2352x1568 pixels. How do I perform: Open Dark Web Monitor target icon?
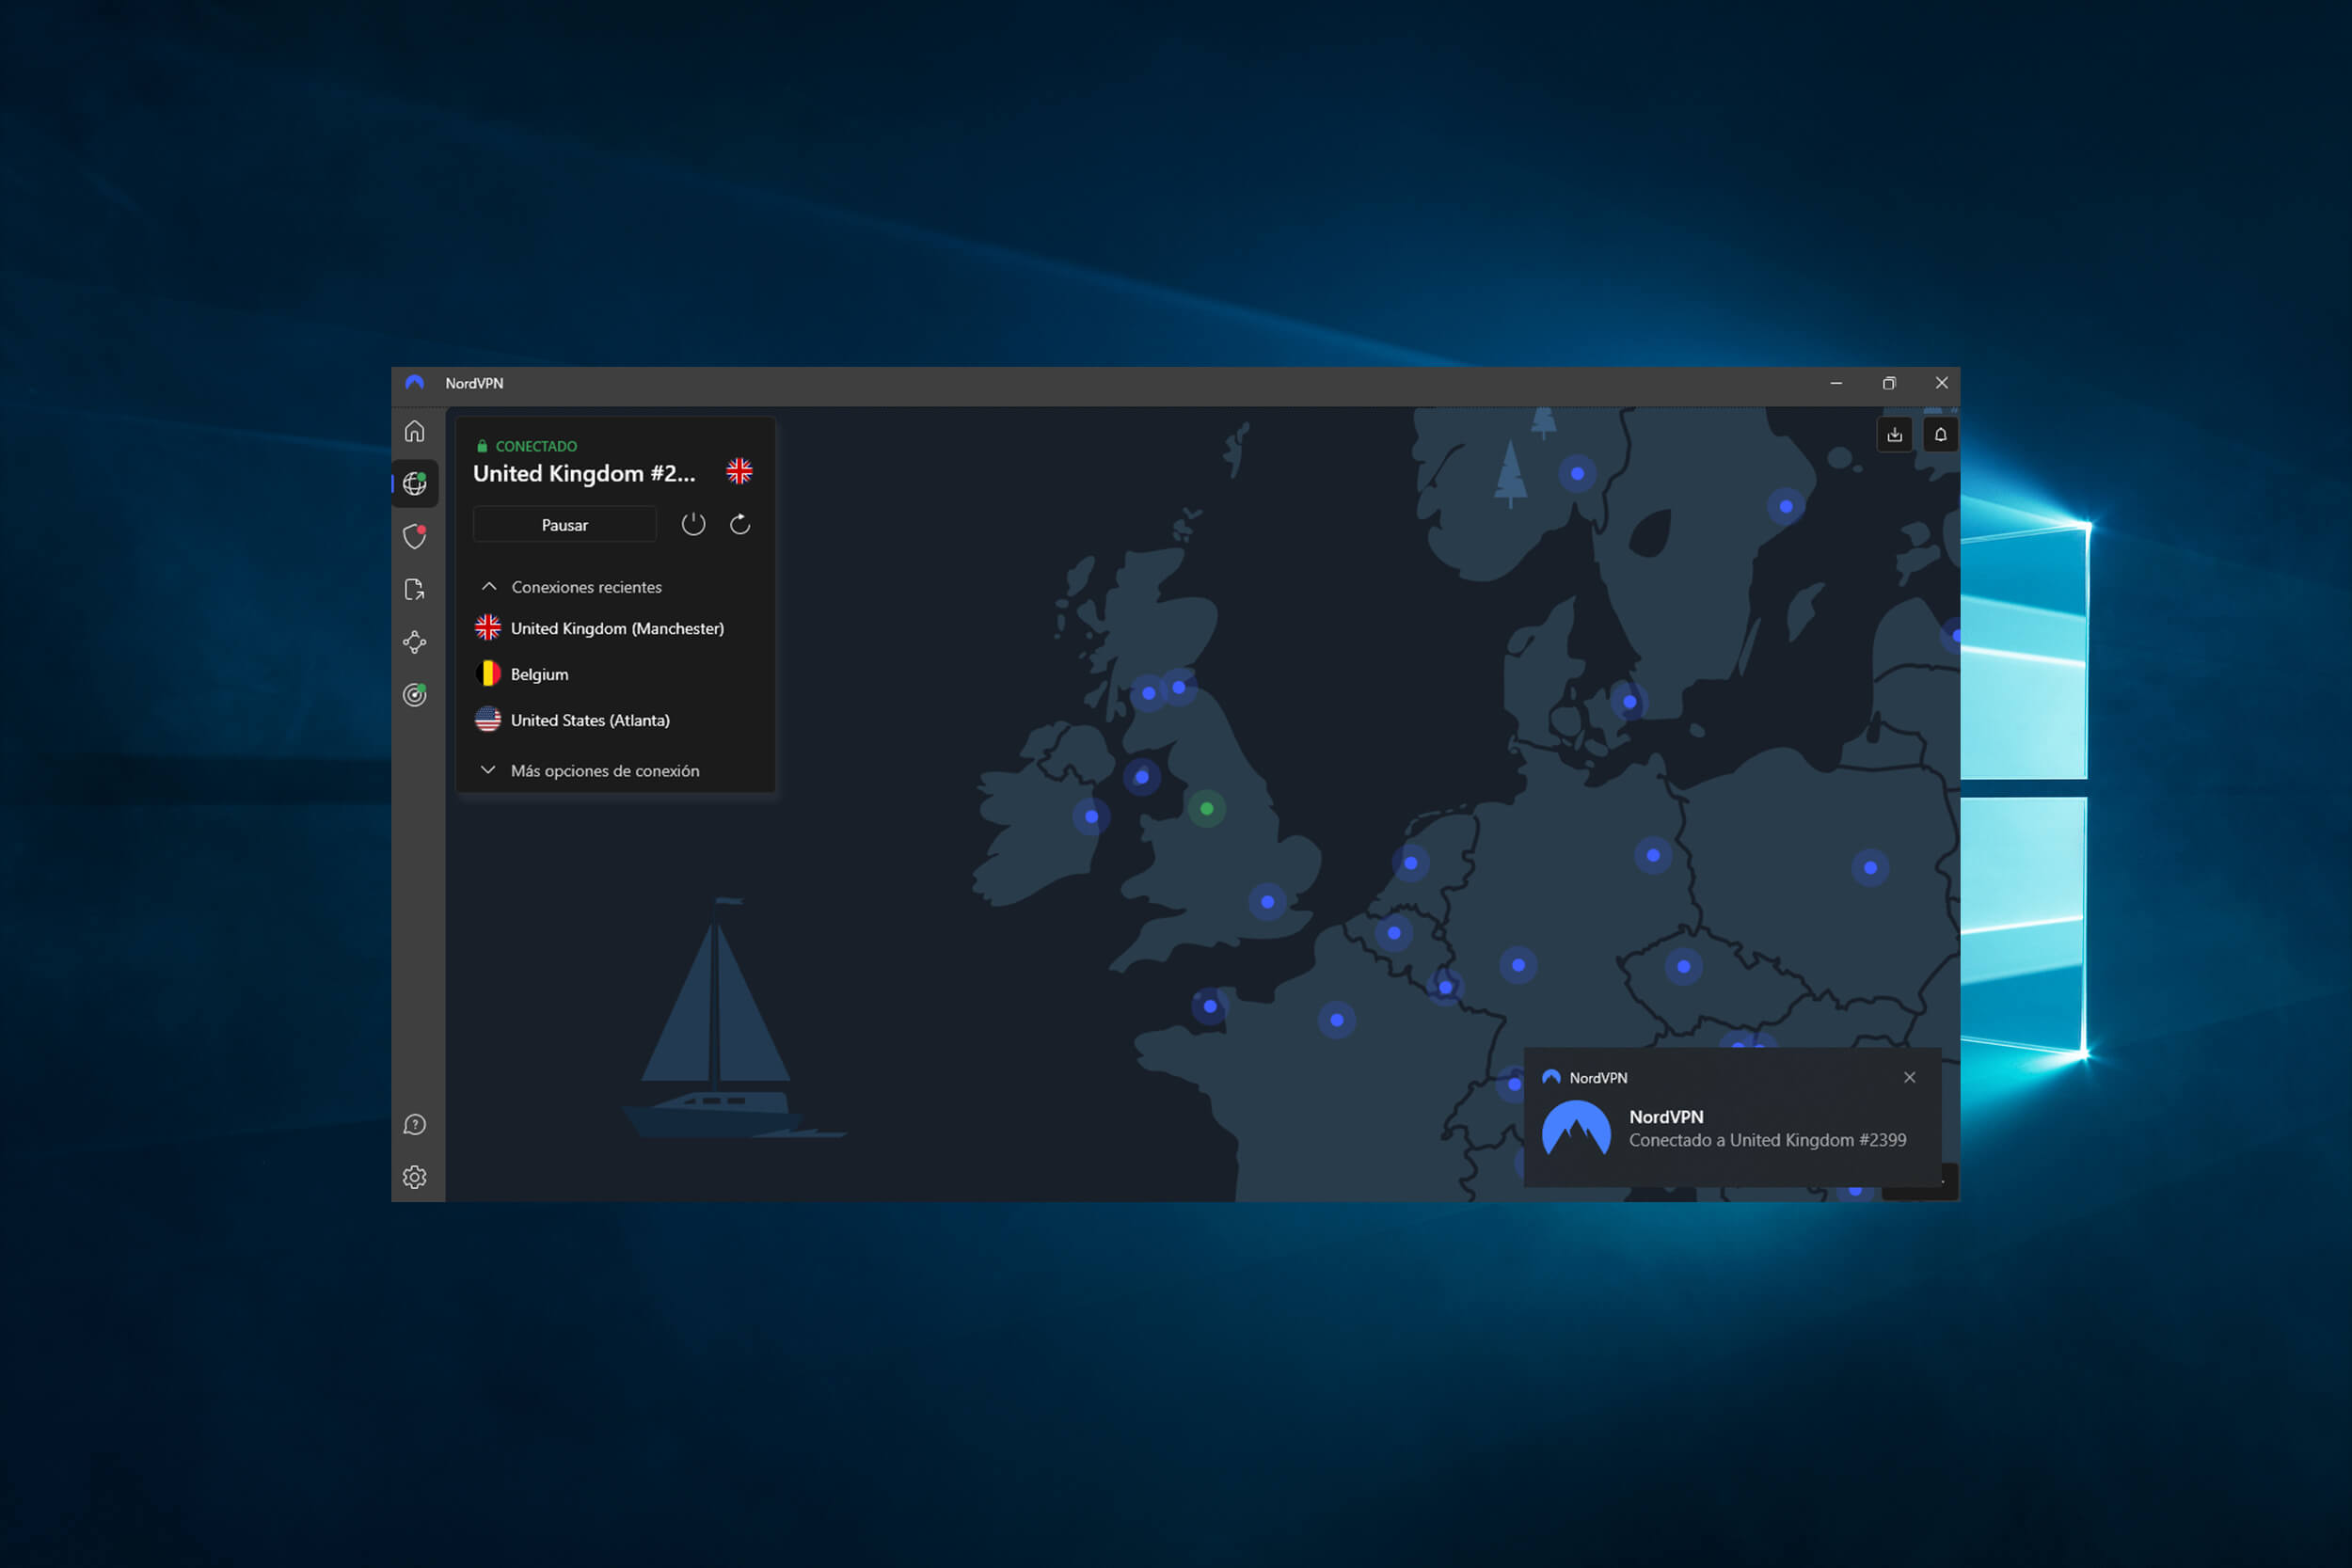[x=414, y=694]
